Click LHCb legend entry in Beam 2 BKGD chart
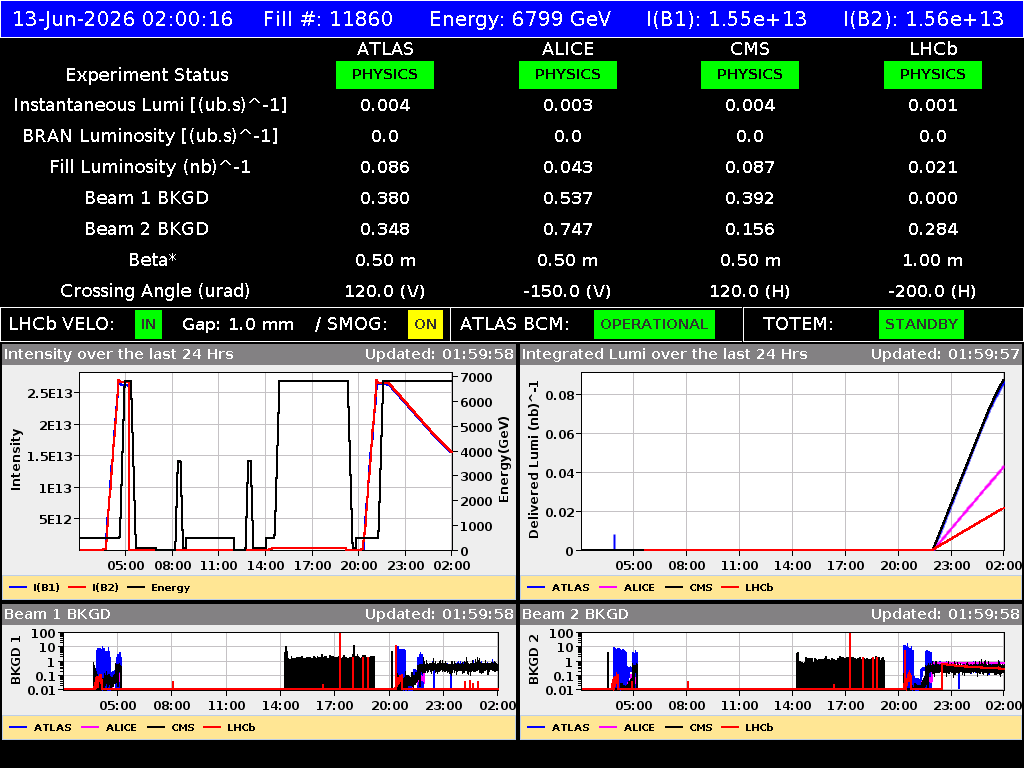This screenshot has height=768, width=1024. [747, 727]
